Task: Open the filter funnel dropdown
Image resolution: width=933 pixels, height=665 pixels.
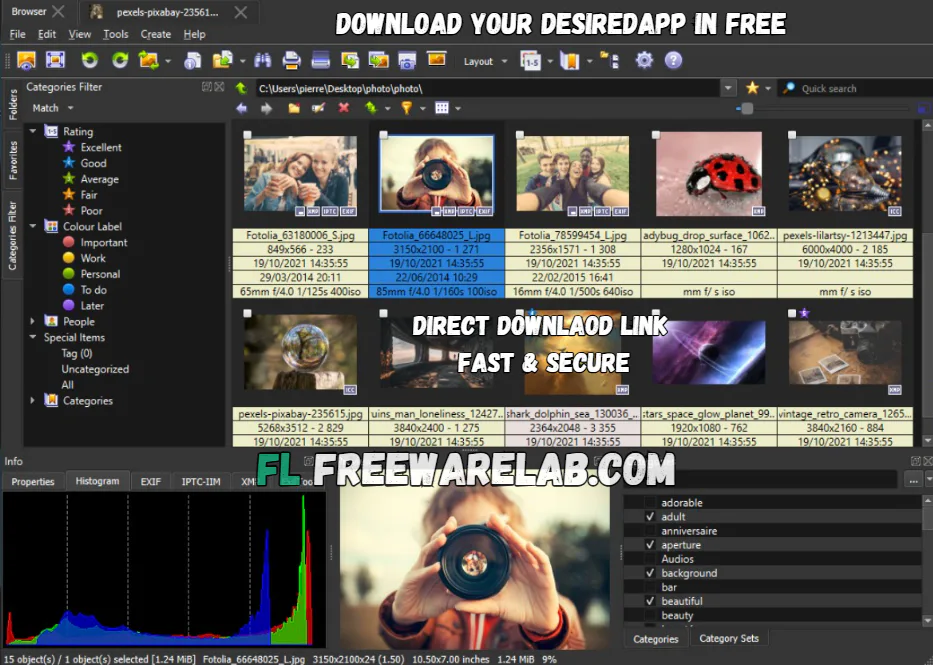Action: [422, 108]
